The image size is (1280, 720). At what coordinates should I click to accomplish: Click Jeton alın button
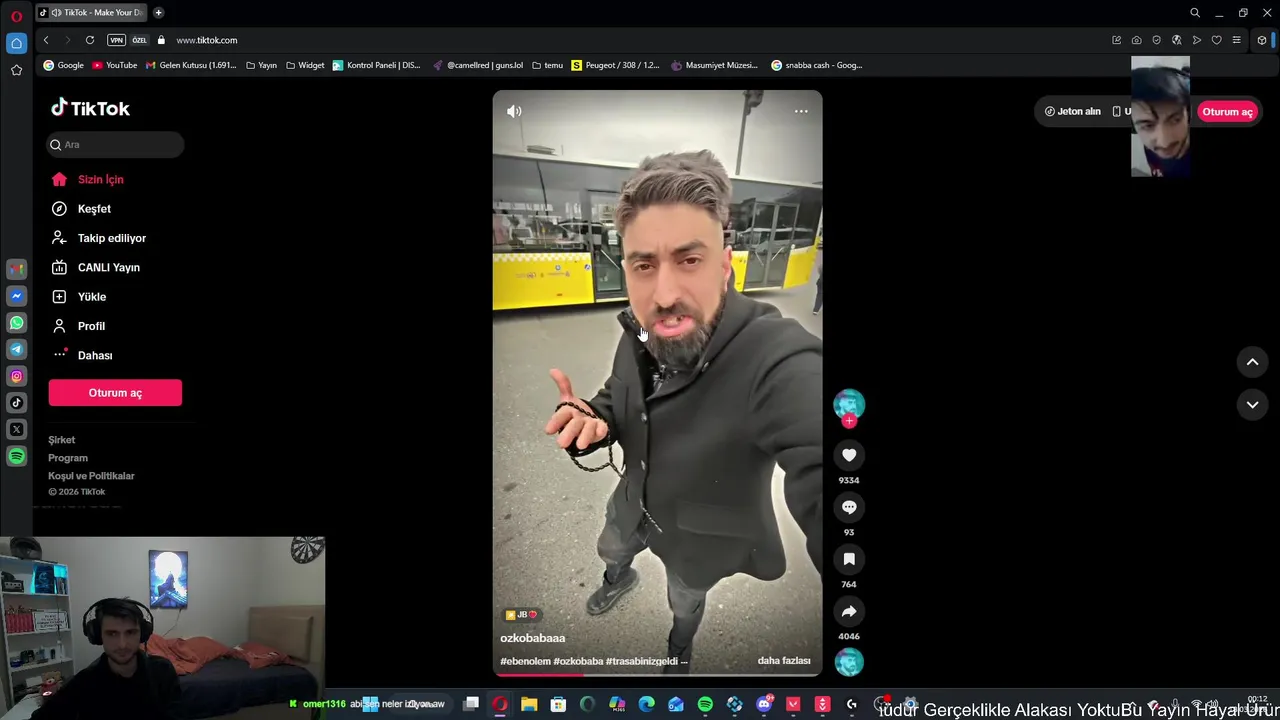[x=1072, y=111]
